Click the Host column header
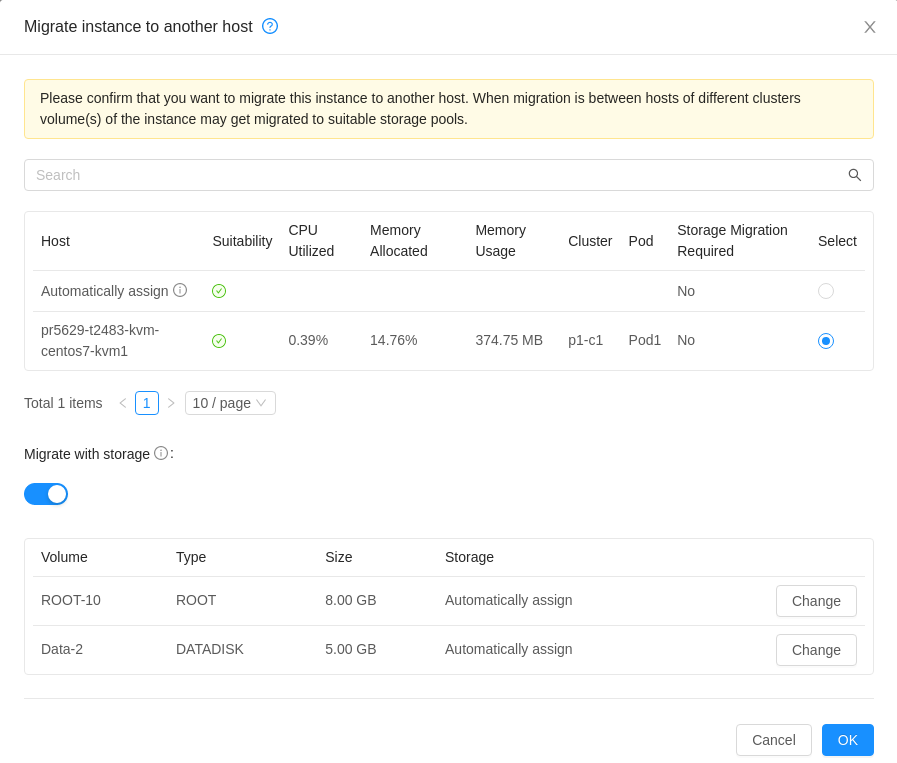The height and width of the screenshot is (763, 897). tap(55, 241)
